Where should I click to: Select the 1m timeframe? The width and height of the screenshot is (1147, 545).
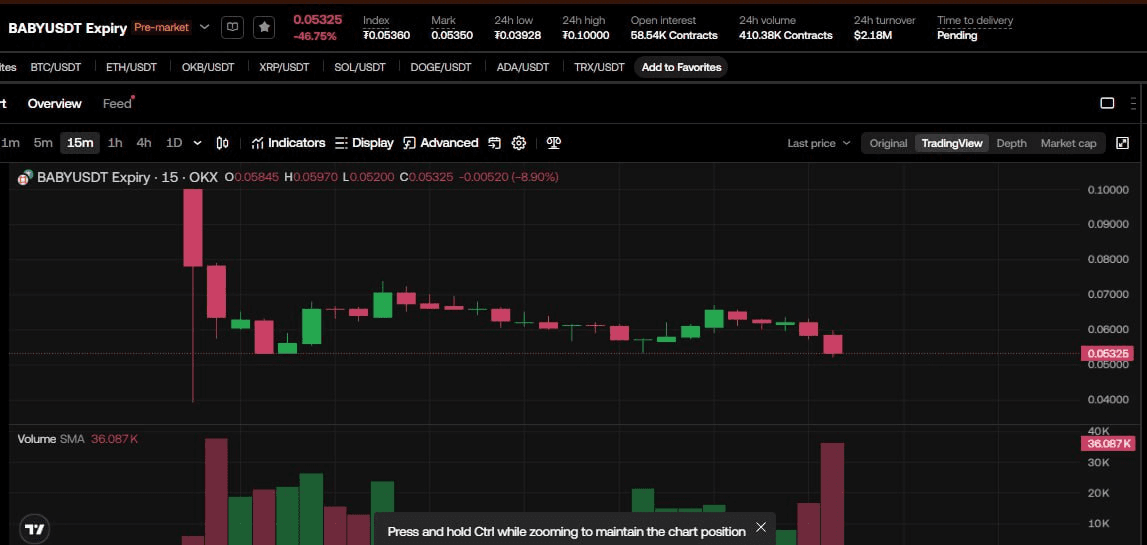point(10,143)
